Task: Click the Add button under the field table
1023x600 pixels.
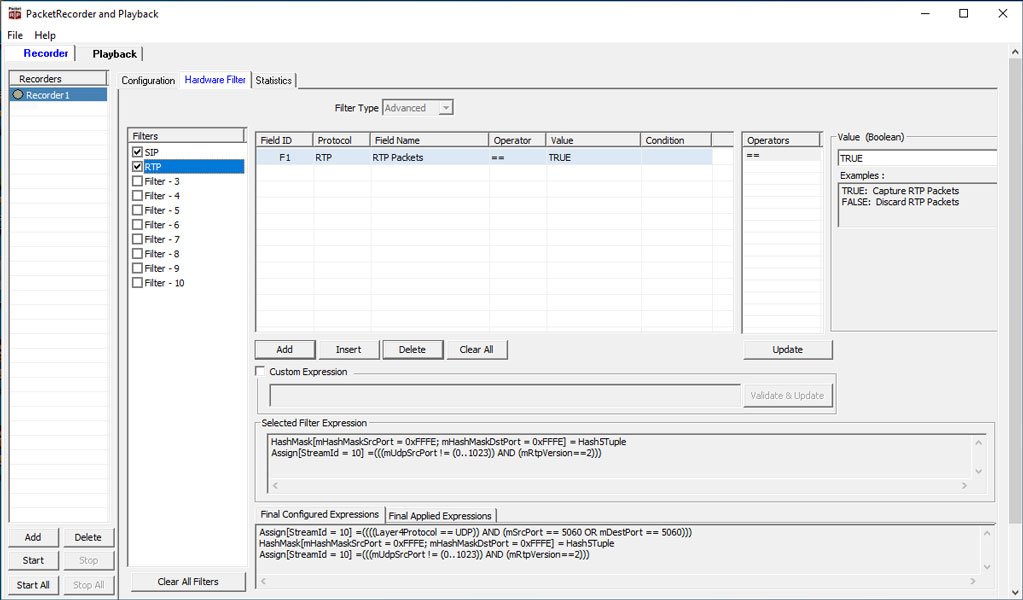Action: [284, 350]
